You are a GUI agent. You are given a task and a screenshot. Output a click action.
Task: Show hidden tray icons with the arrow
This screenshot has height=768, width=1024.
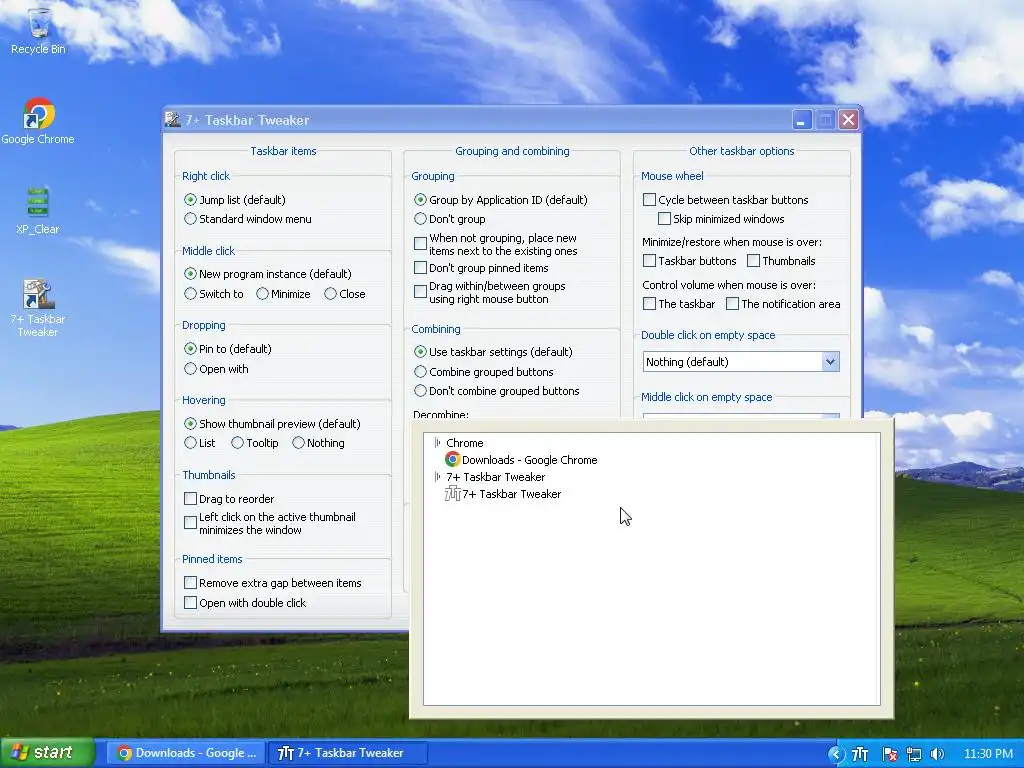tap(836, 754)
